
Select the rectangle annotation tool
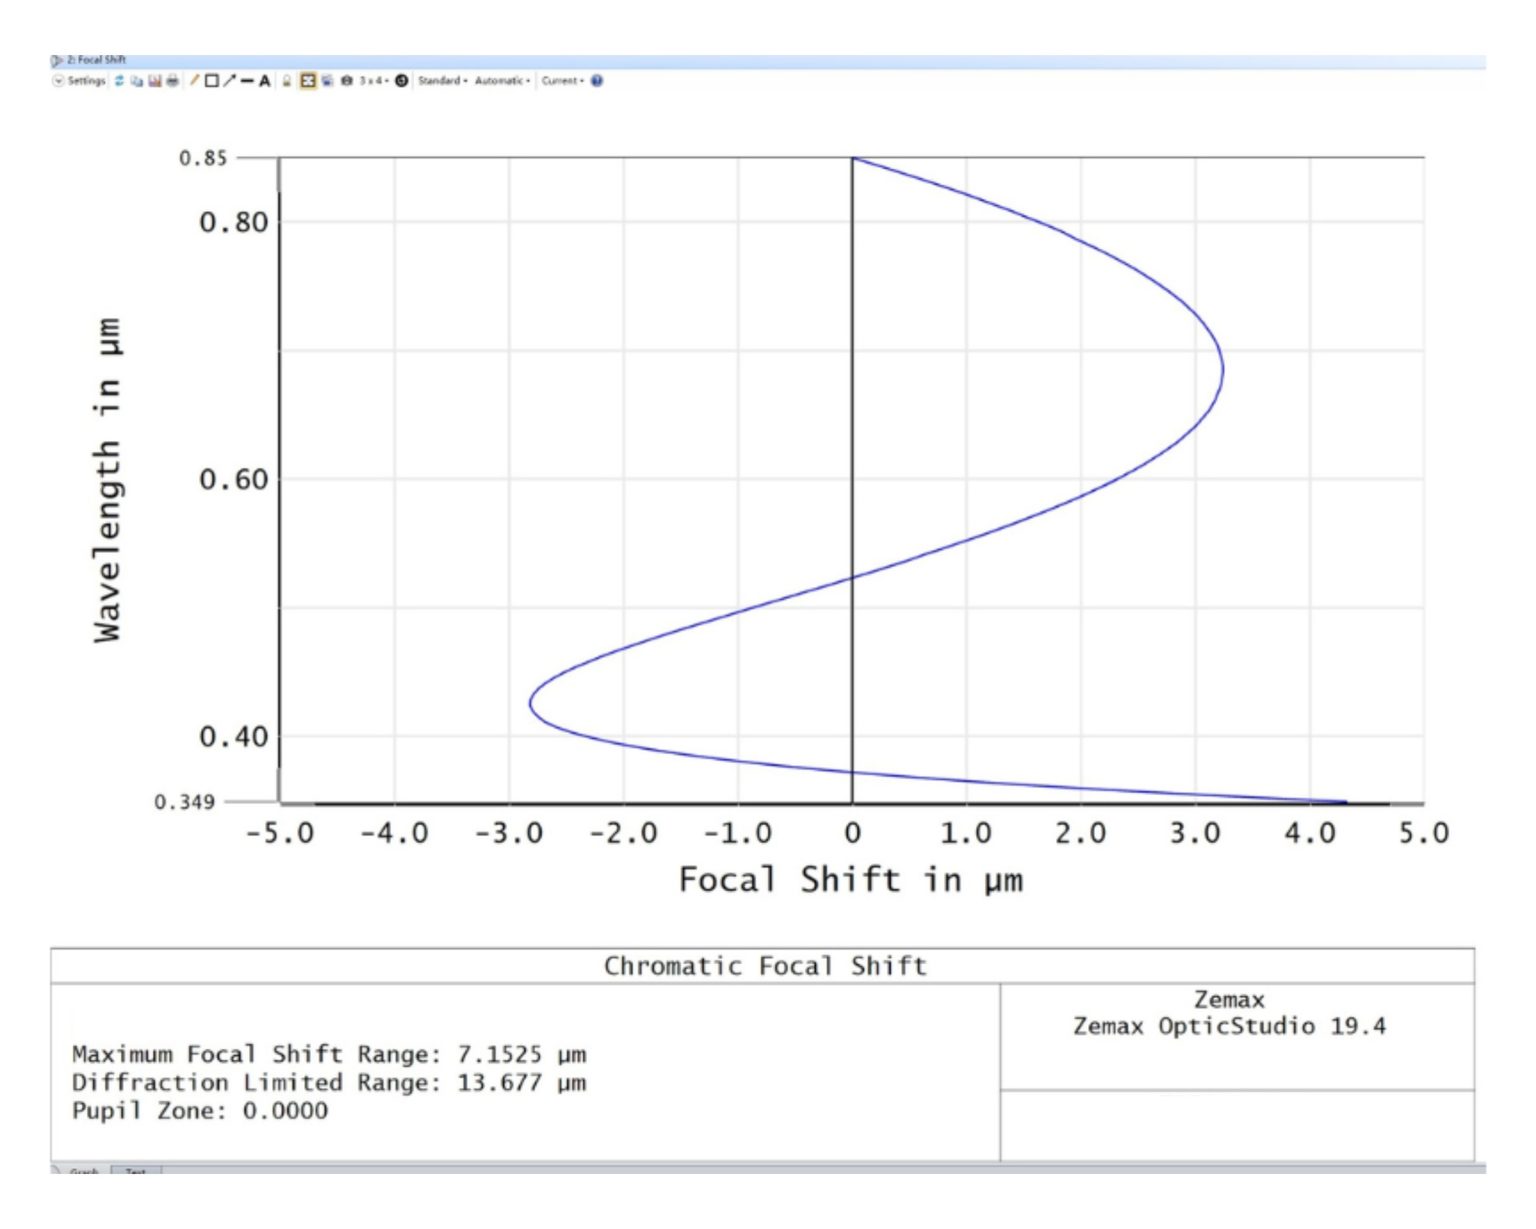tap(210, 84)
